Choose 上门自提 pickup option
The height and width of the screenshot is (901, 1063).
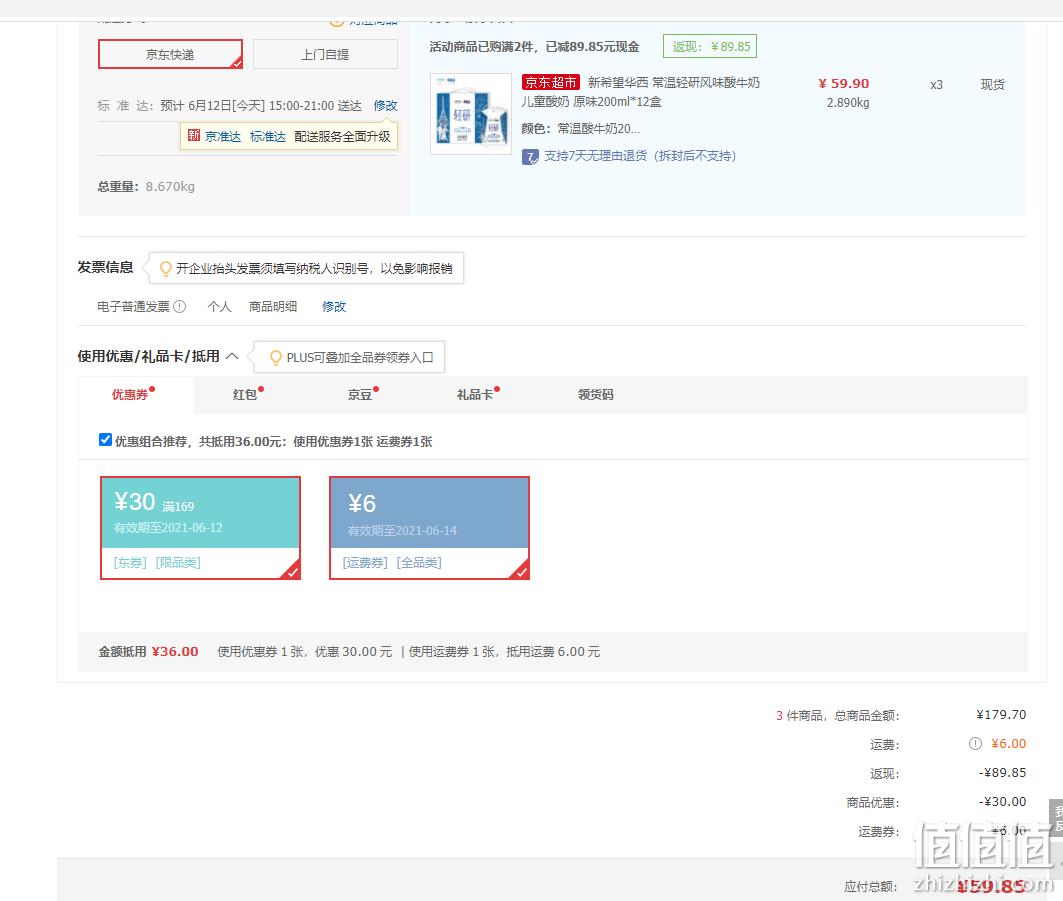pyautogui.click(x=325, y=54)
